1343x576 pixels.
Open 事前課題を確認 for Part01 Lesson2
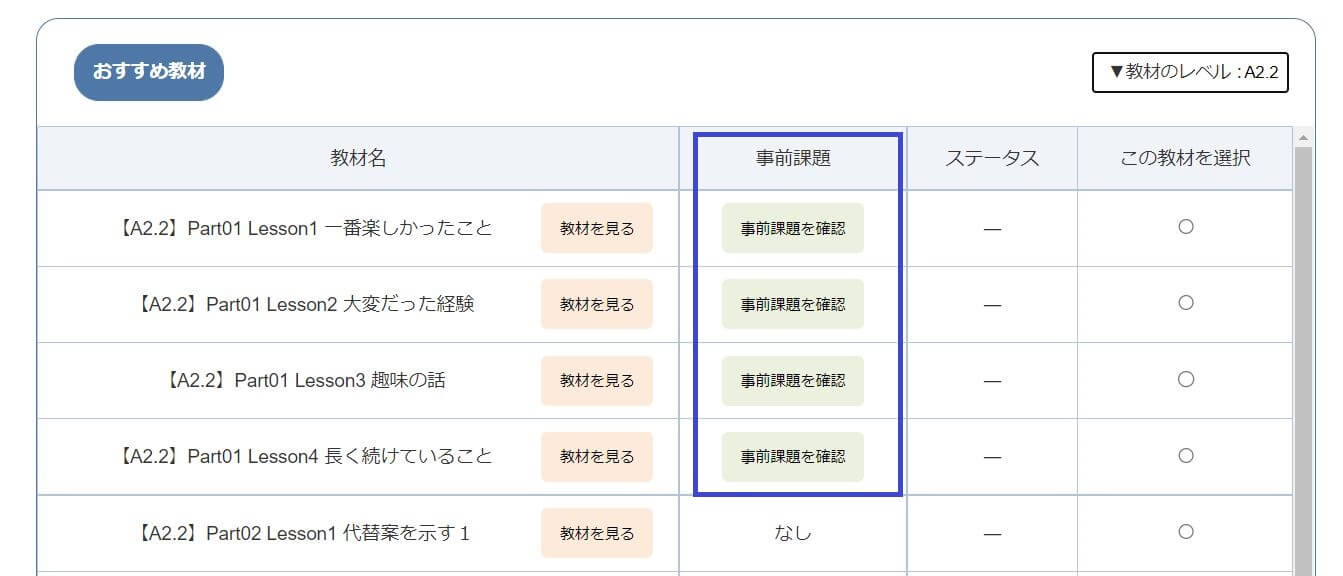tap(793, 304)
